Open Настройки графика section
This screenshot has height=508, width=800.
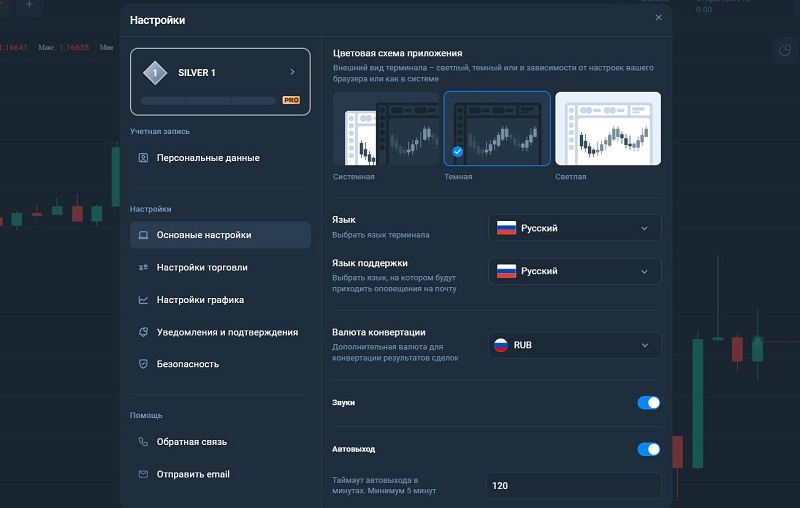(x=220, y=300)
